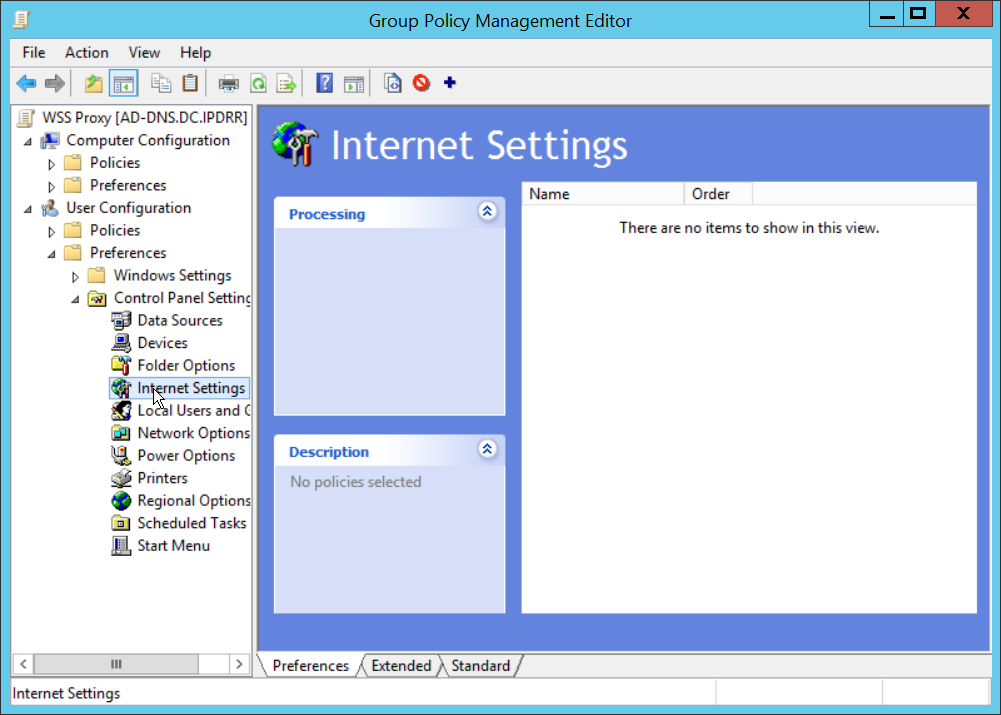This screenshot has height=715, width=1001.
Task: Select Scheduled Tasks in the tree
Action: (191, 523)
